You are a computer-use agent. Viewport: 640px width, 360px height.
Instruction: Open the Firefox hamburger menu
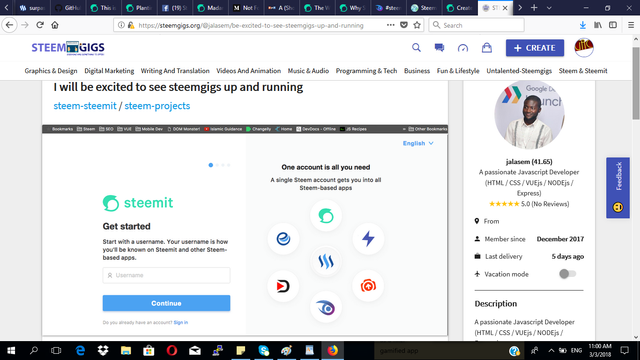(631, 25)
